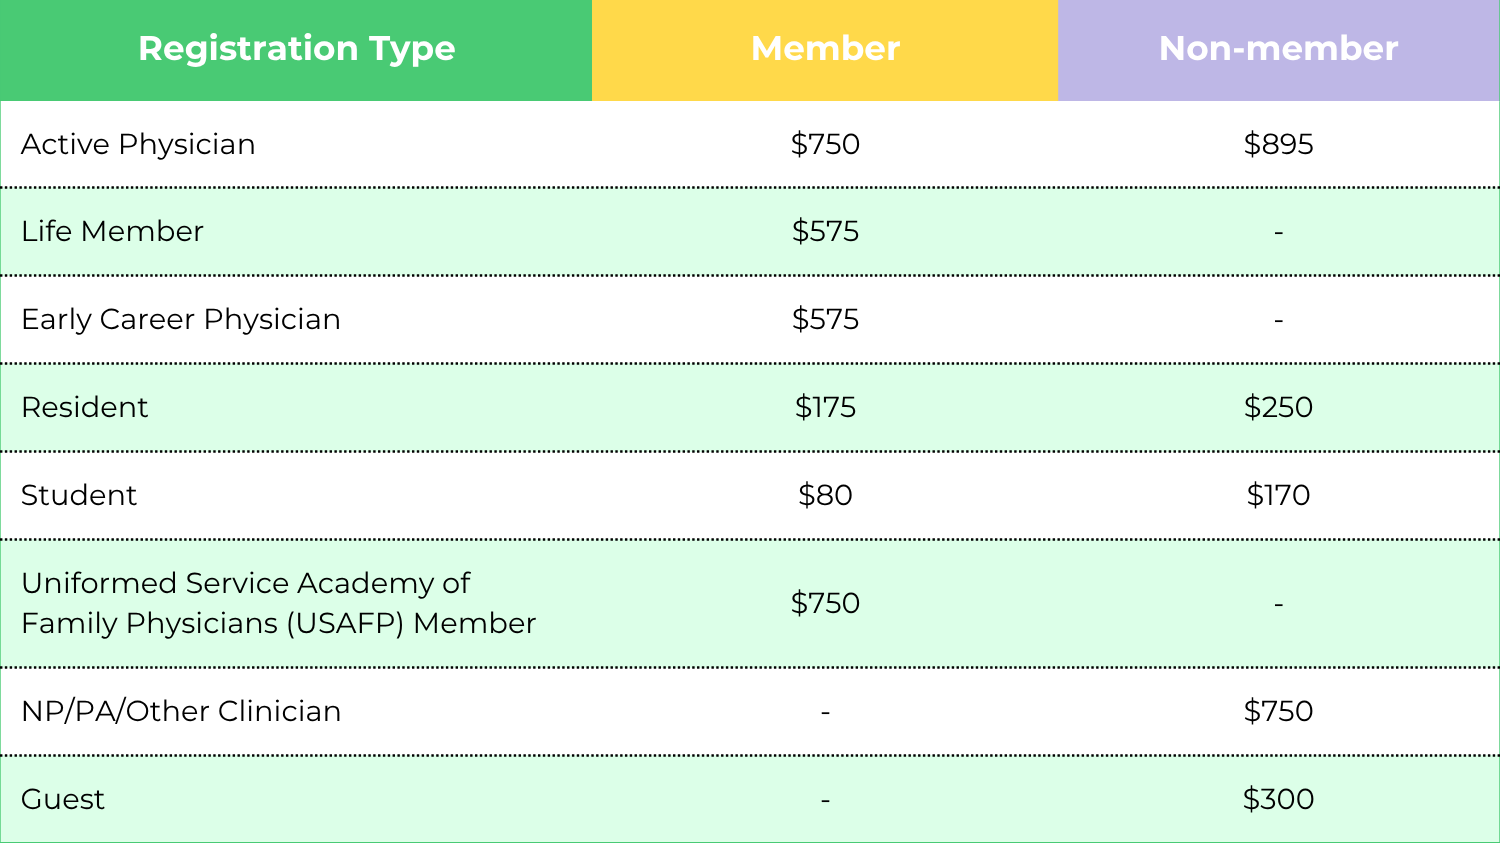Click the $895 Active Physician non-member price
Screen dimensions: 1500x843
click(1278, 144)
